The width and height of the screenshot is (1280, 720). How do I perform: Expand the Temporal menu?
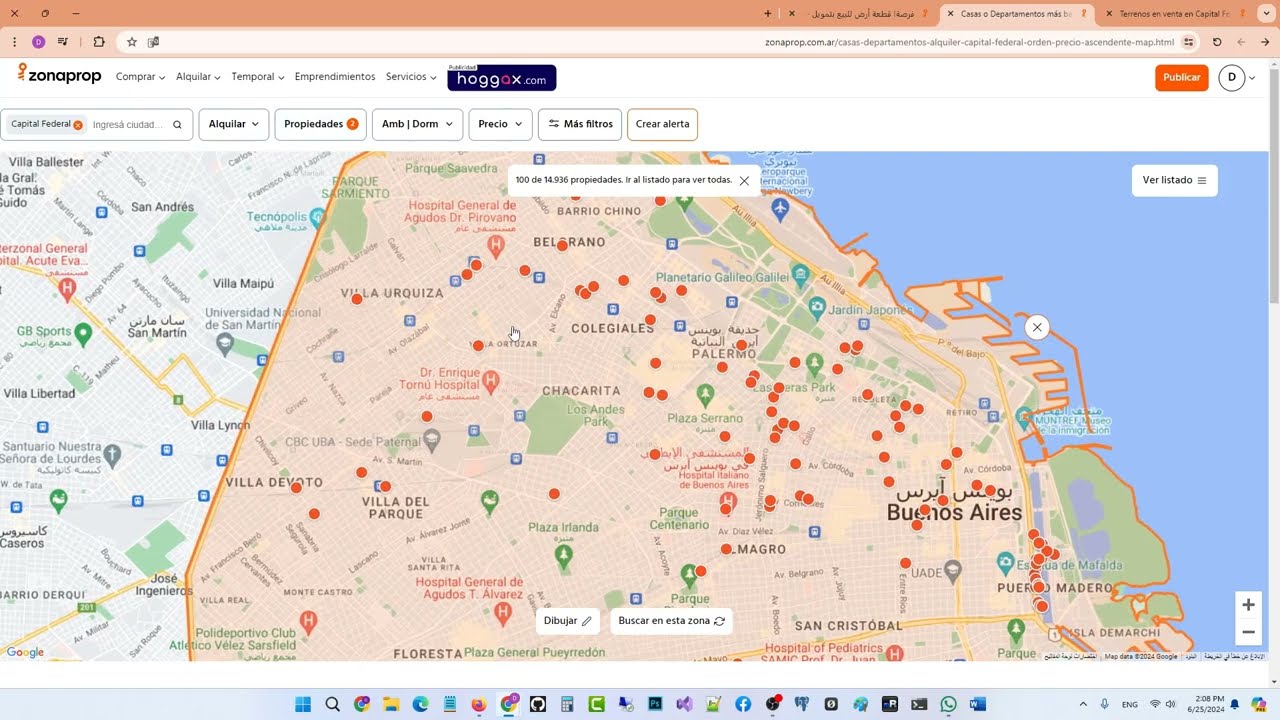coord(257,77)
